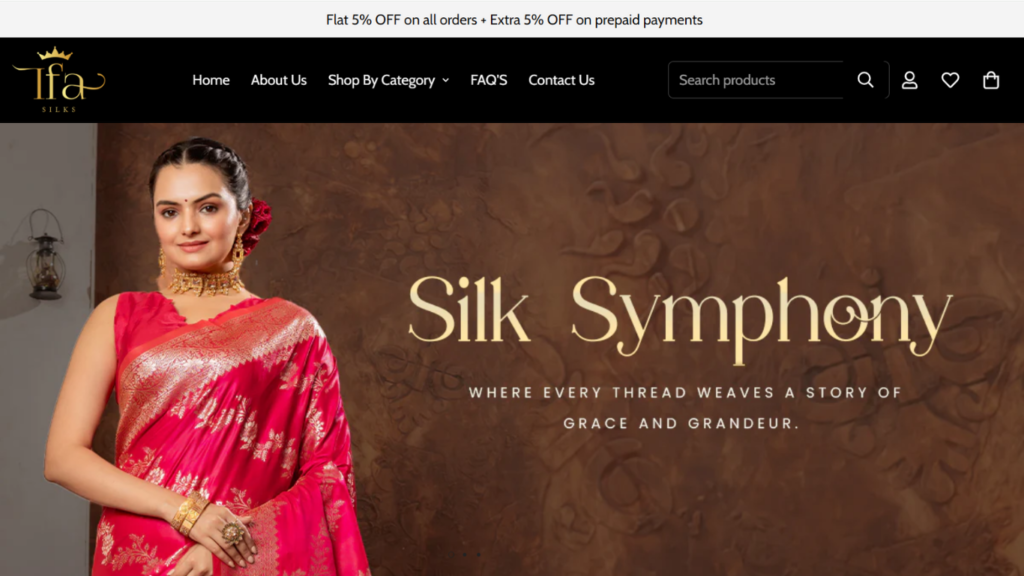Open the About Us page
The height and width of the screenshot is (576, 1024).
point(279,80)
